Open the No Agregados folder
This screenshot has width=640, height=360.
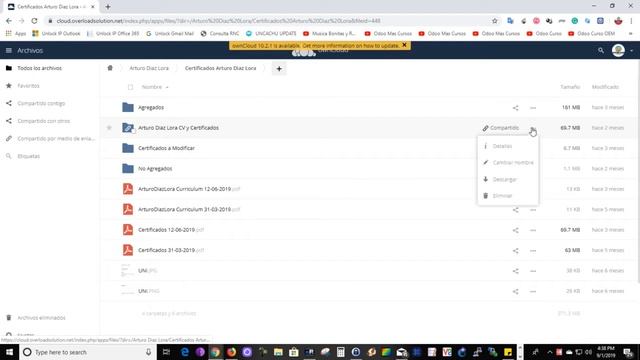(155, 169)
